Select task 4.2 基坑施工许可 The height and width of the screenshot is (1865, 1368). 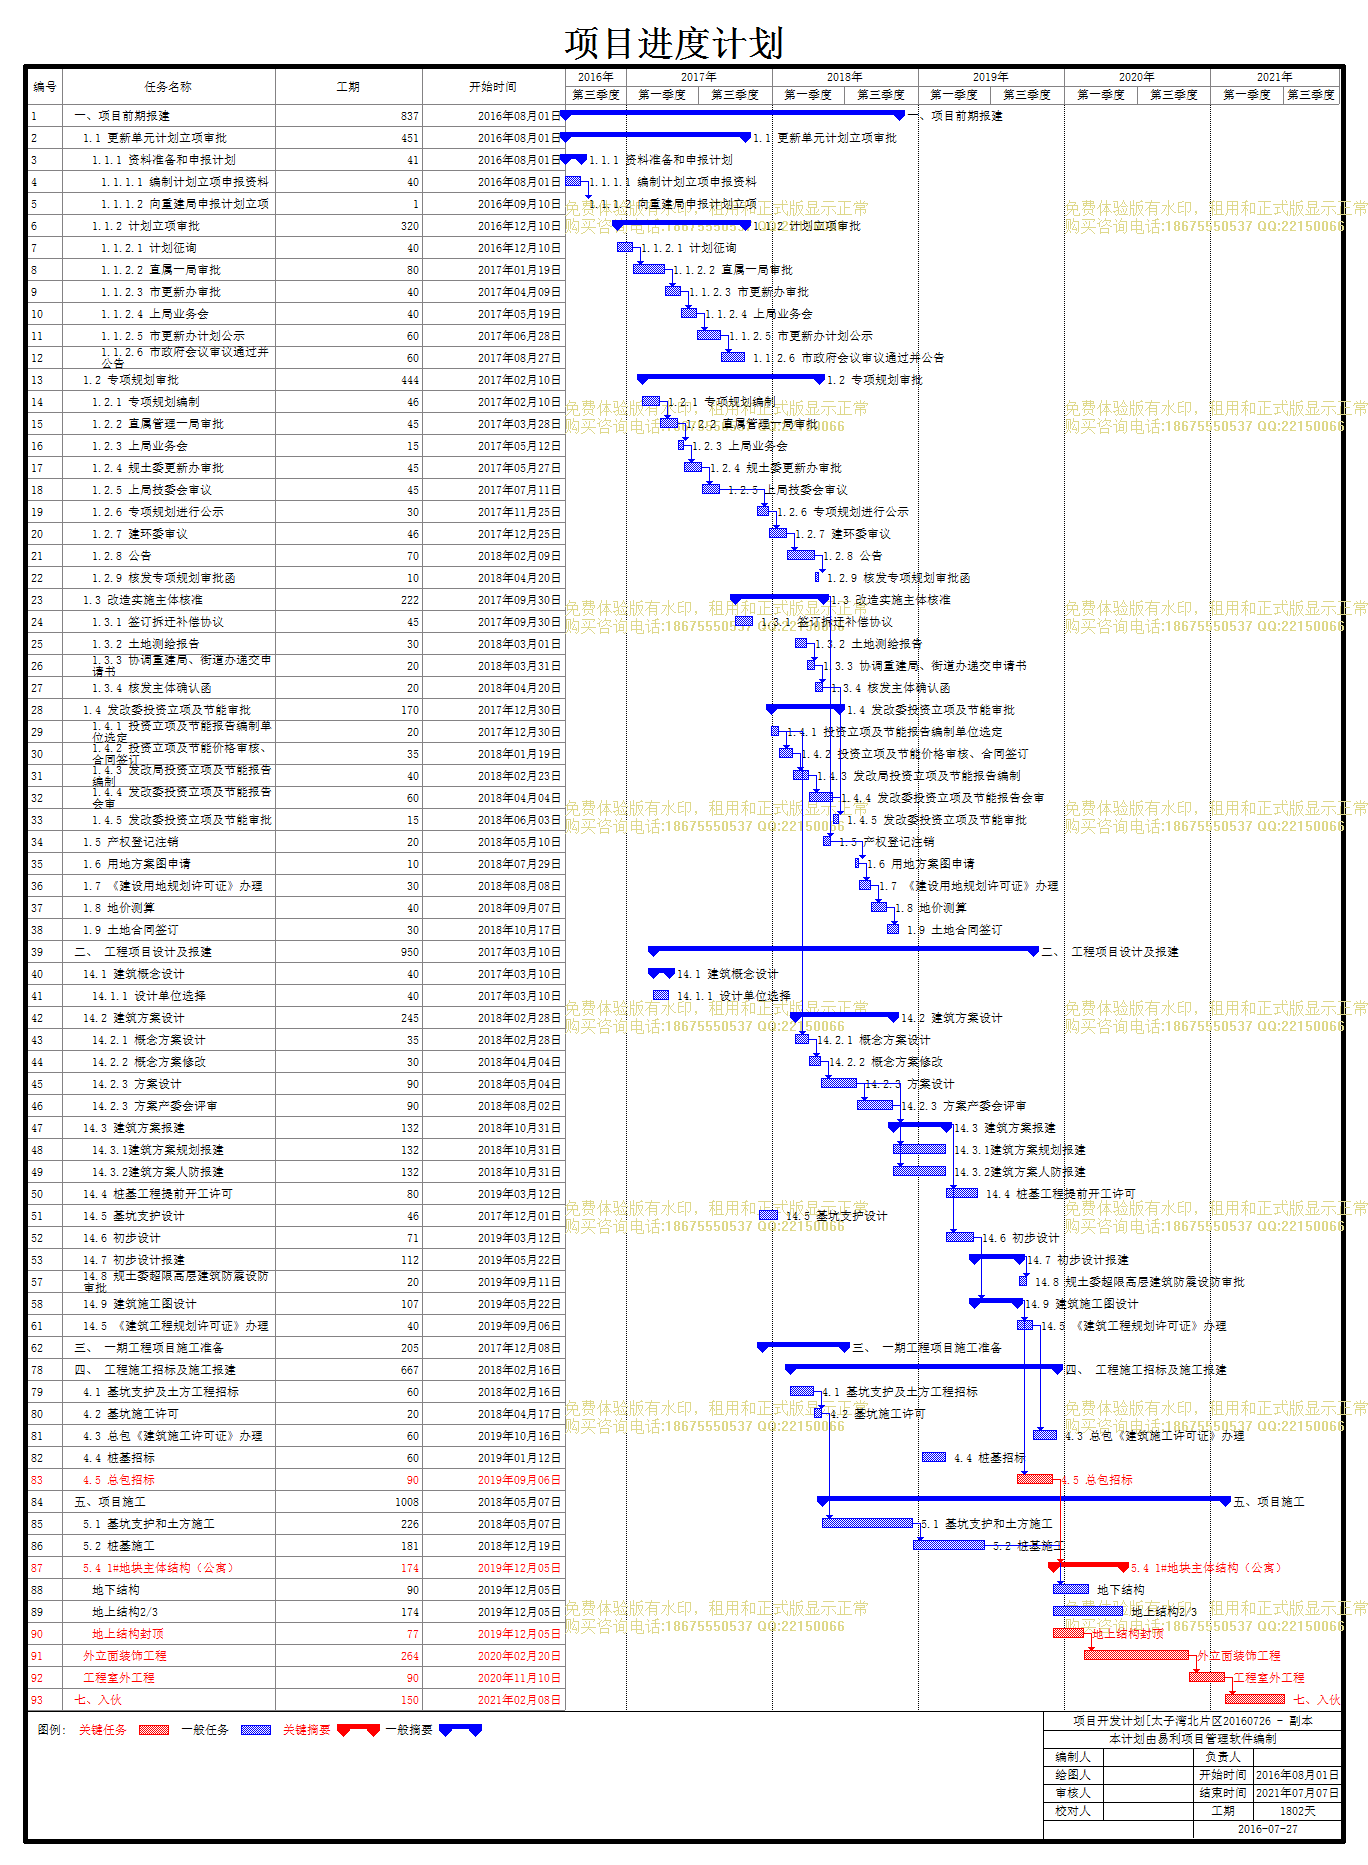click(x=296, y=1414)
